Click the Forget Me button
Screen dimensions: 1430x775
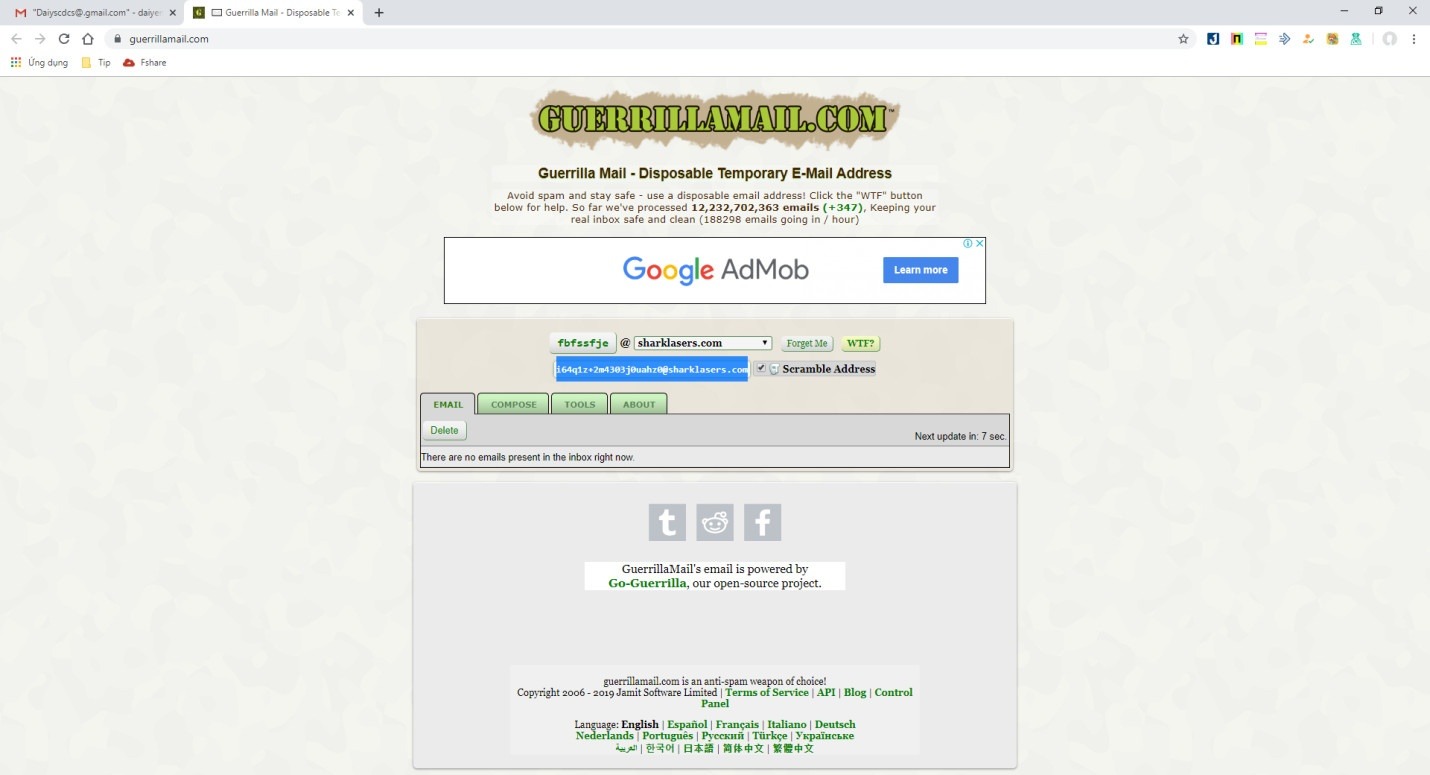pos(807,343)
